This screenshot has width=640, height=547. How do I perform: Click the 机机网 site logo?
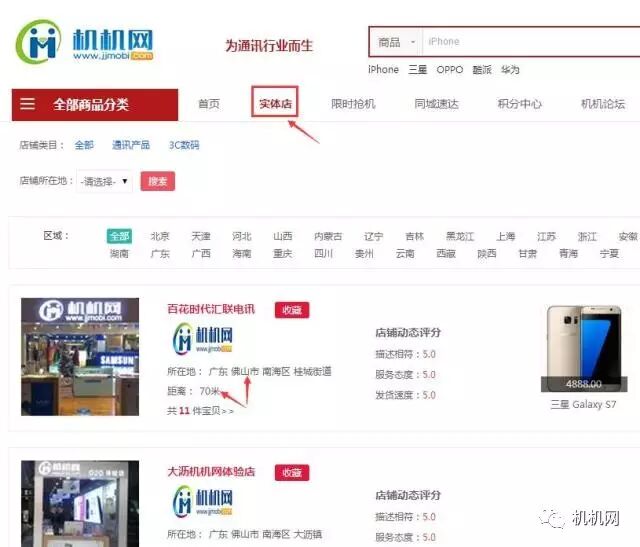coord(84,42)
